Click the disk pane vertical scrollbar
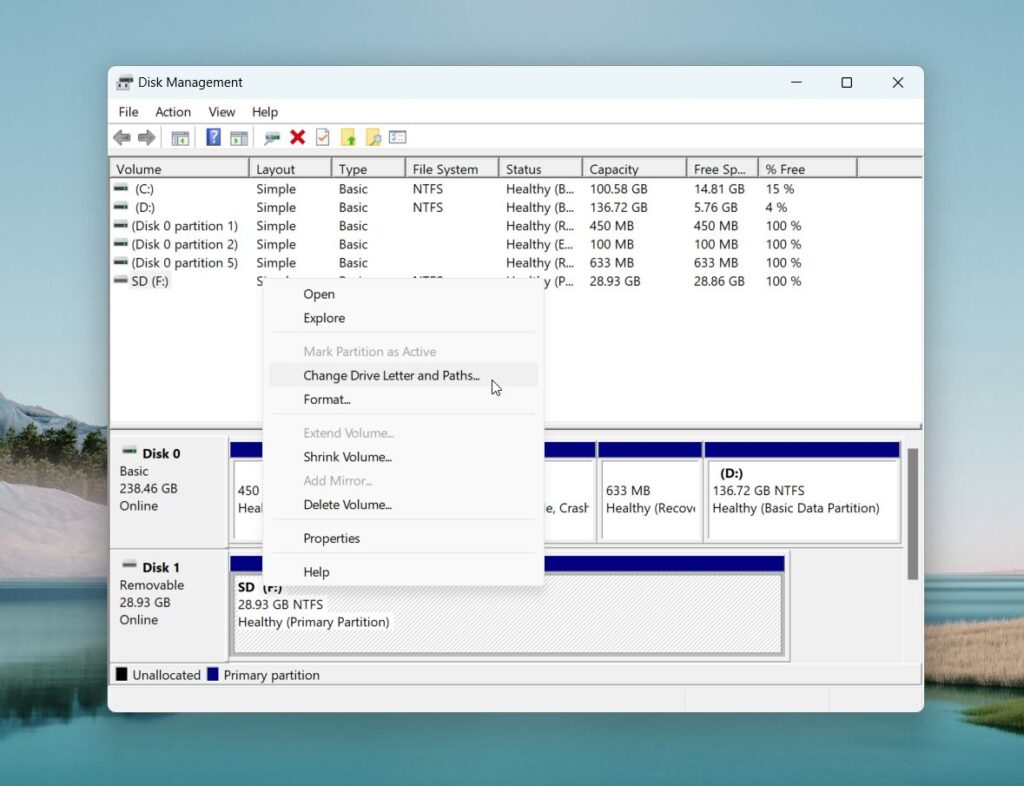 [x=912, y=514]
